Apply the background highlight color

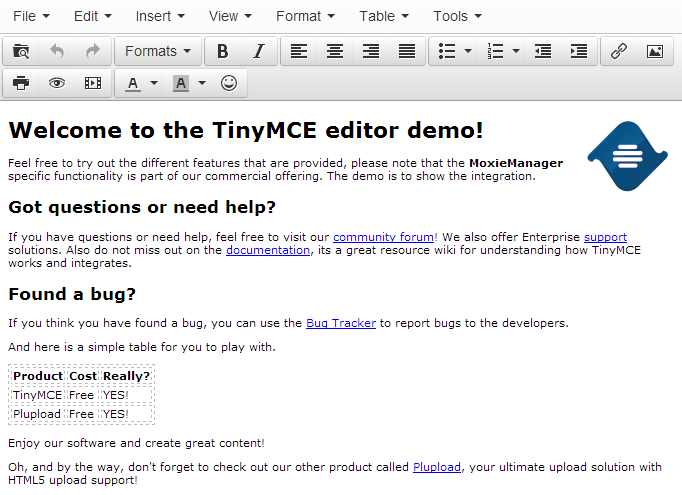[181, 83]
